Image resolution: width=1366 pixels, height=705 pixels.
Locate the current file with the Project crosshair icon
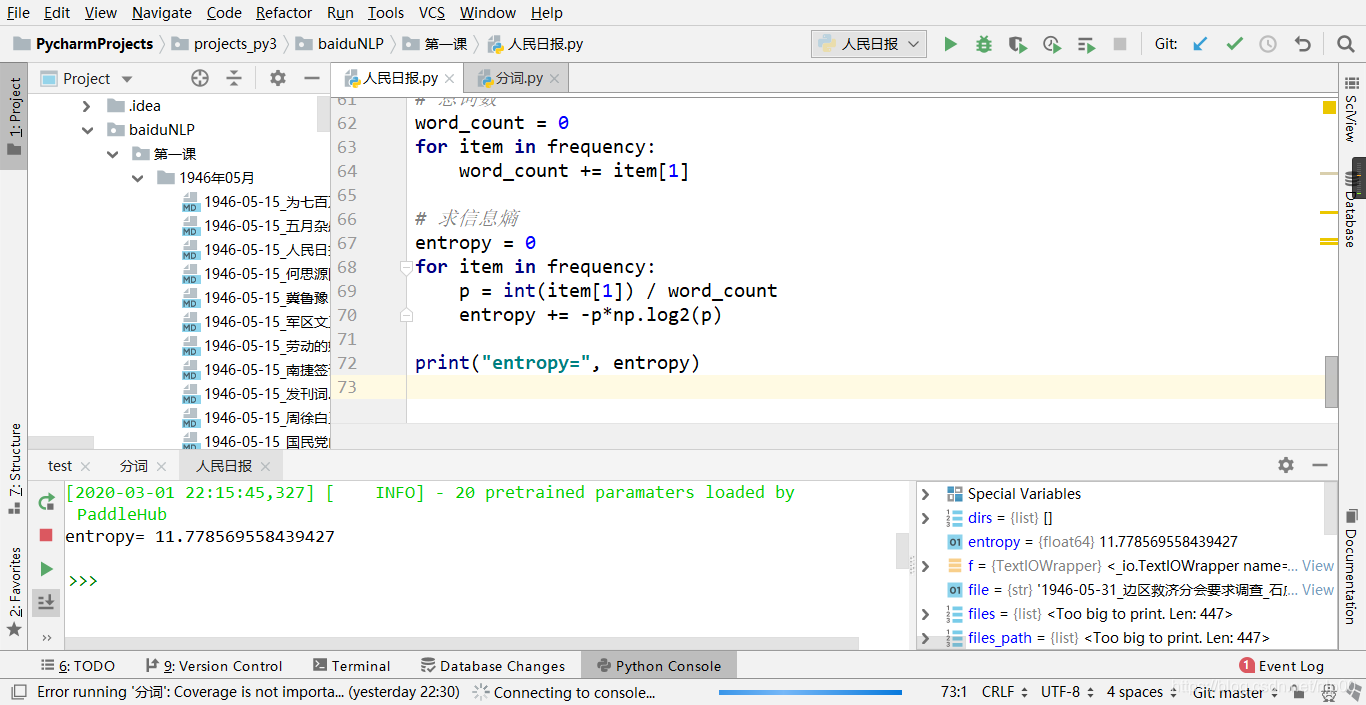tap(200, 78)
